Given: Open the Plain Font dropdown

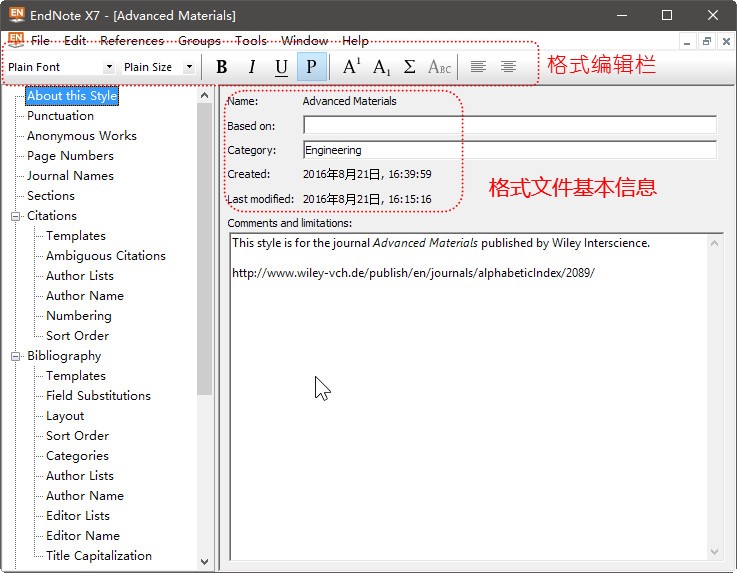Looking at the screenshot, I should point(109,67).
